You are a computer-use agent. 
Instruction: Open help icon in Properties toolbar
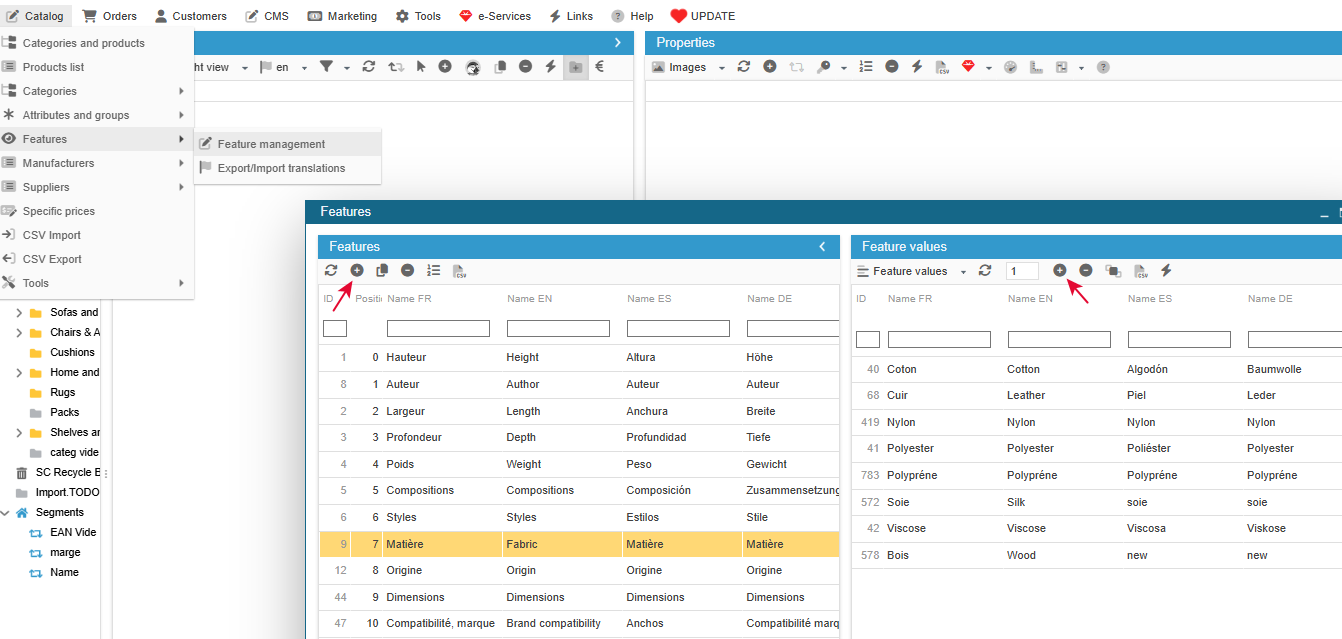tap(1103, 67)
